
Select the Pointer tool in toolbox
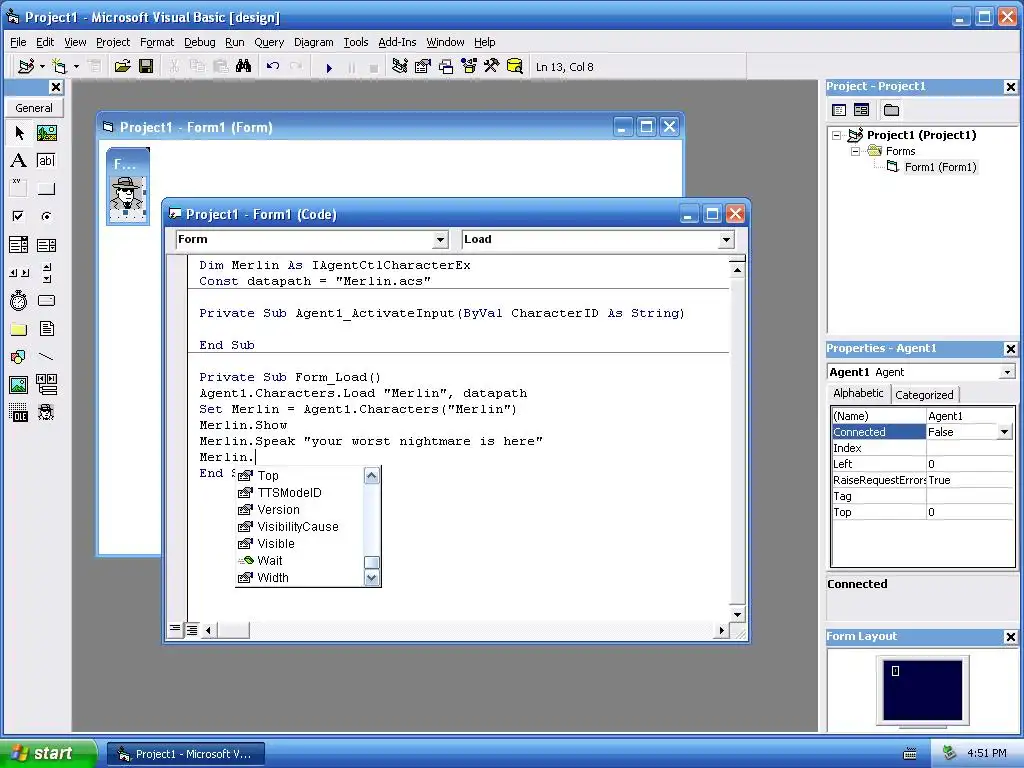19,133
